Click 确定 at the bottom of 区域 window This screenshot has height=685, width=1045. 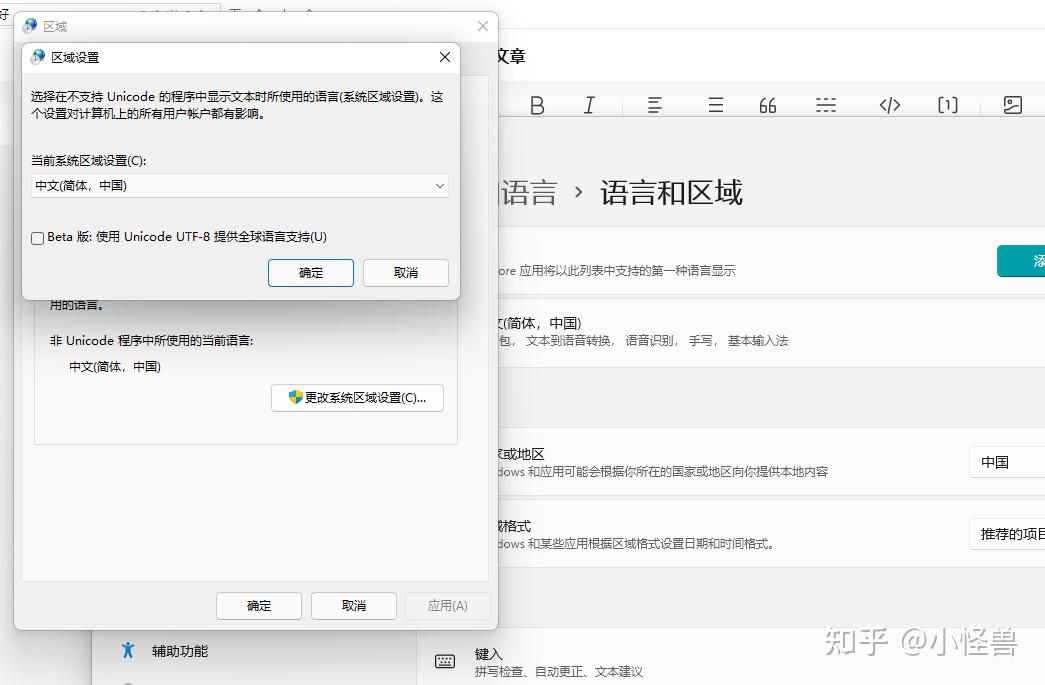click(x=259, y=606)
